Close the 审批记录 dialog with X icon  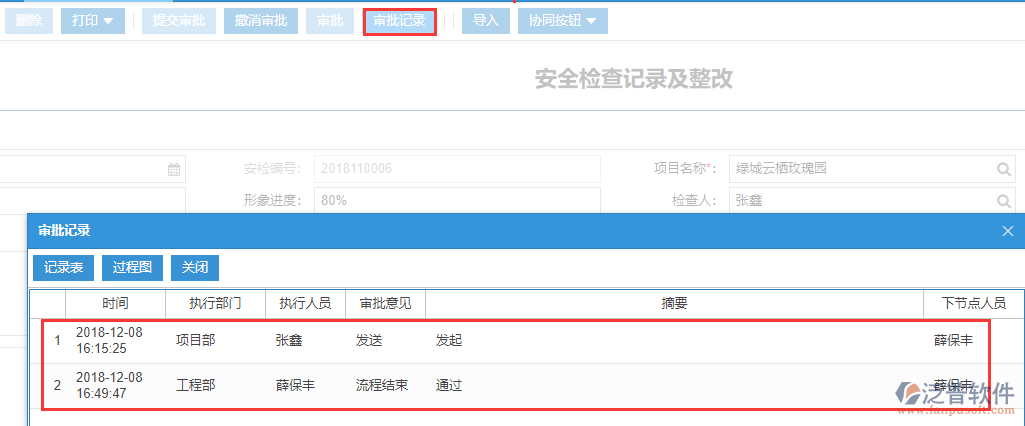1007,231
